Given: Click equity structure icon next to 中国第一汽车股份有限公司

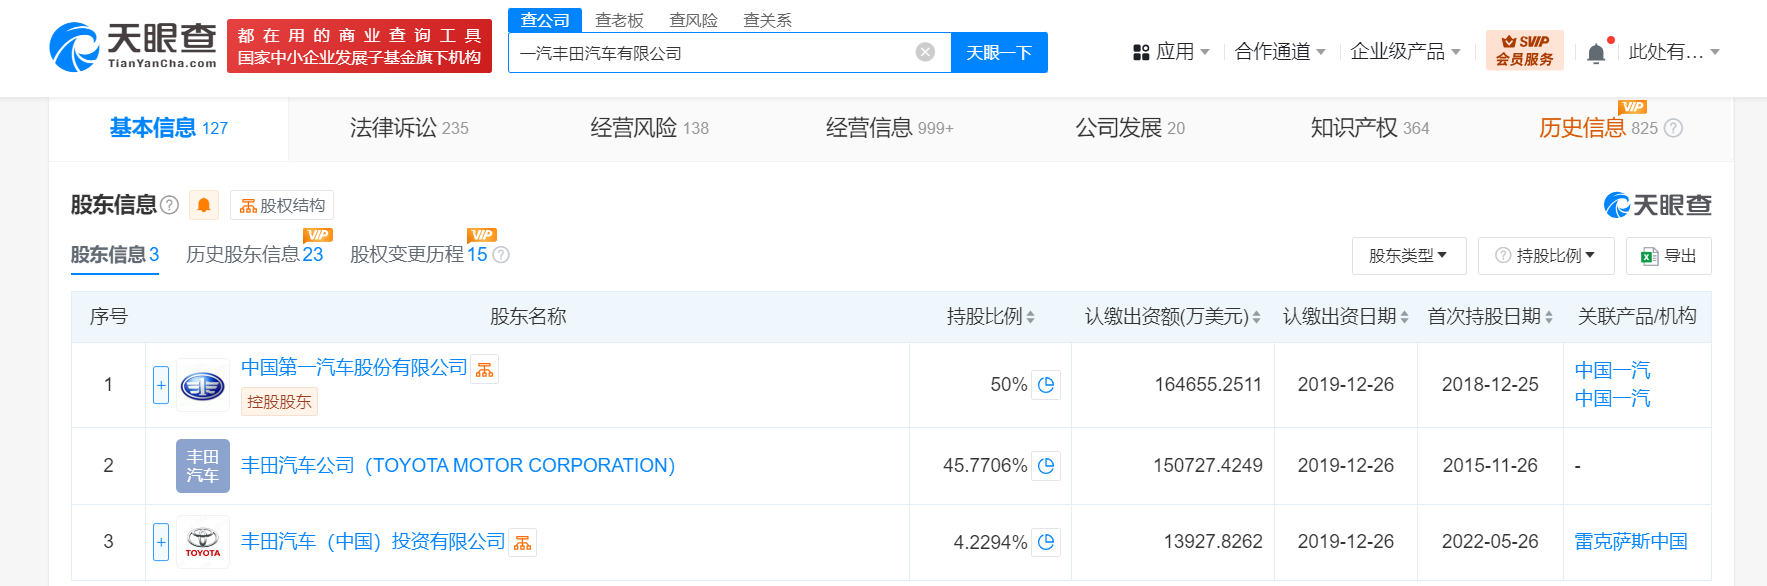Looking at the screenshot, I should [x=485, y=370].
